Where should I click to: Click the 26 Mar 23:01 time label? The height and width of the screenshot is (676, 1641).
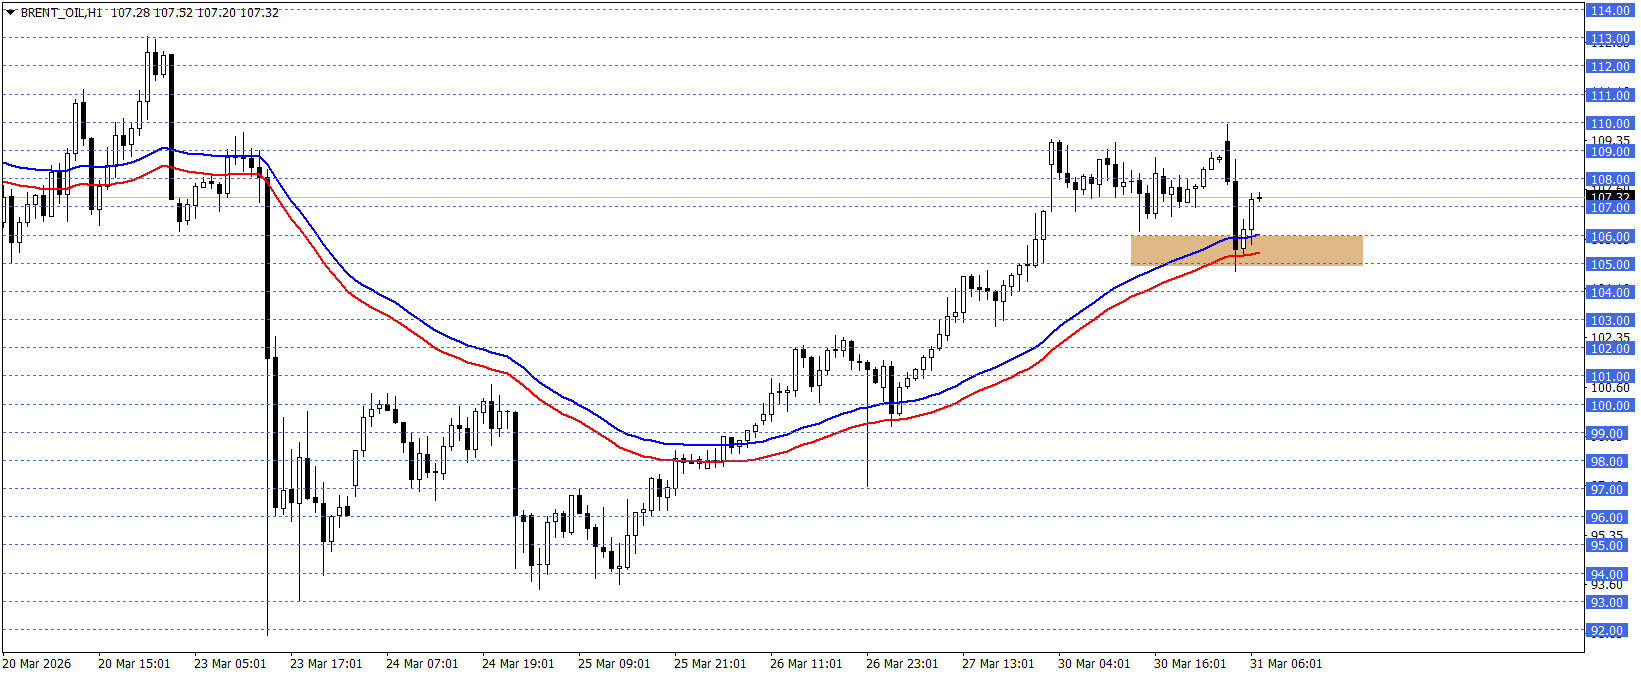click(902, 664)
